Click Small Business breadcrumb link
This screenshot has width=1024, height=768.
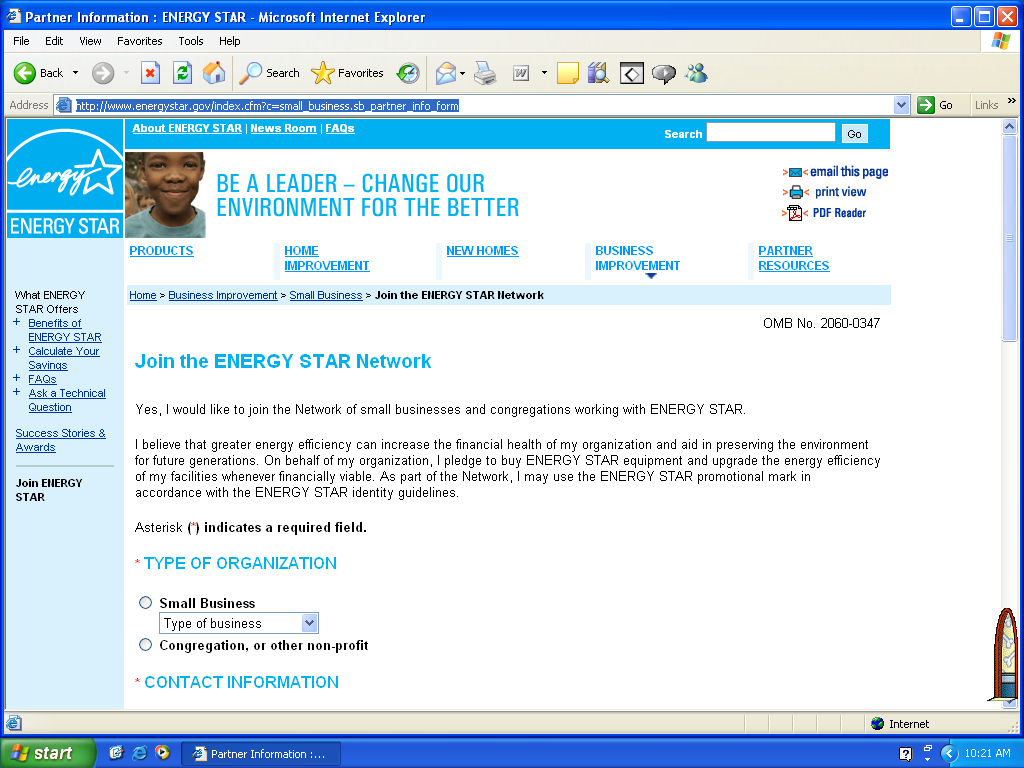(x=325, y=295)
